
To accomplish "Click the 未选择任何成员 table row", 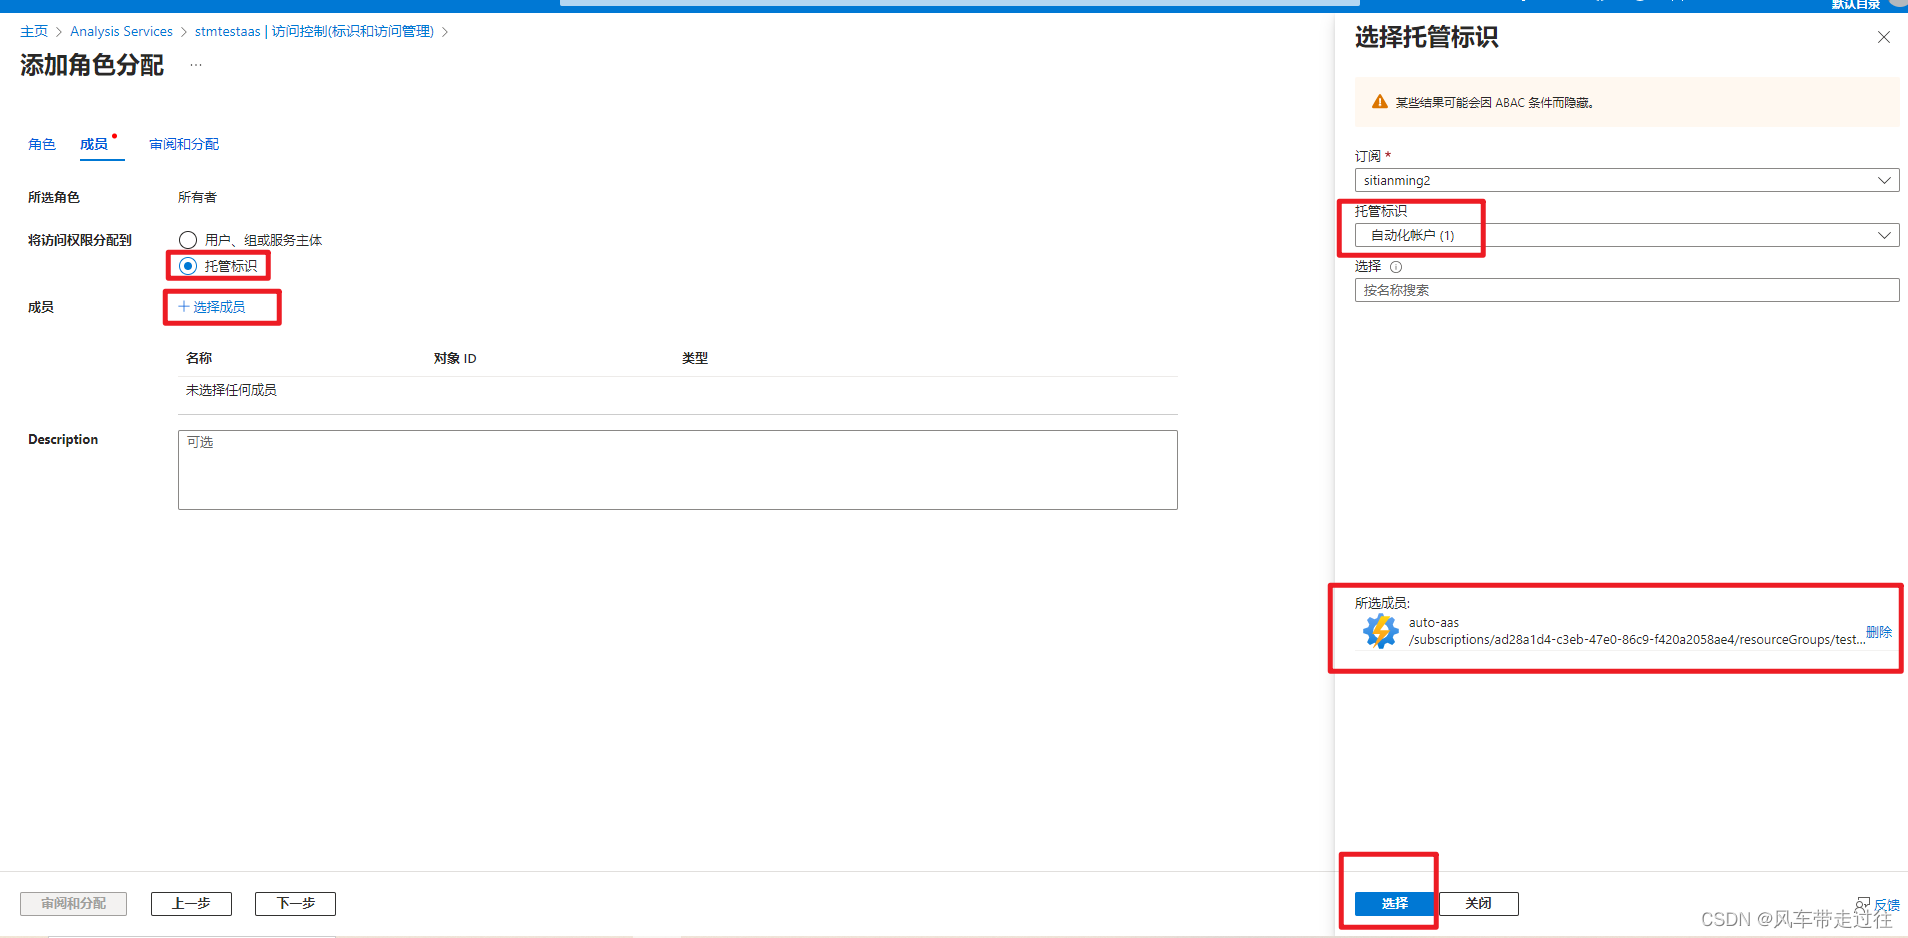I will pos(678,390).
